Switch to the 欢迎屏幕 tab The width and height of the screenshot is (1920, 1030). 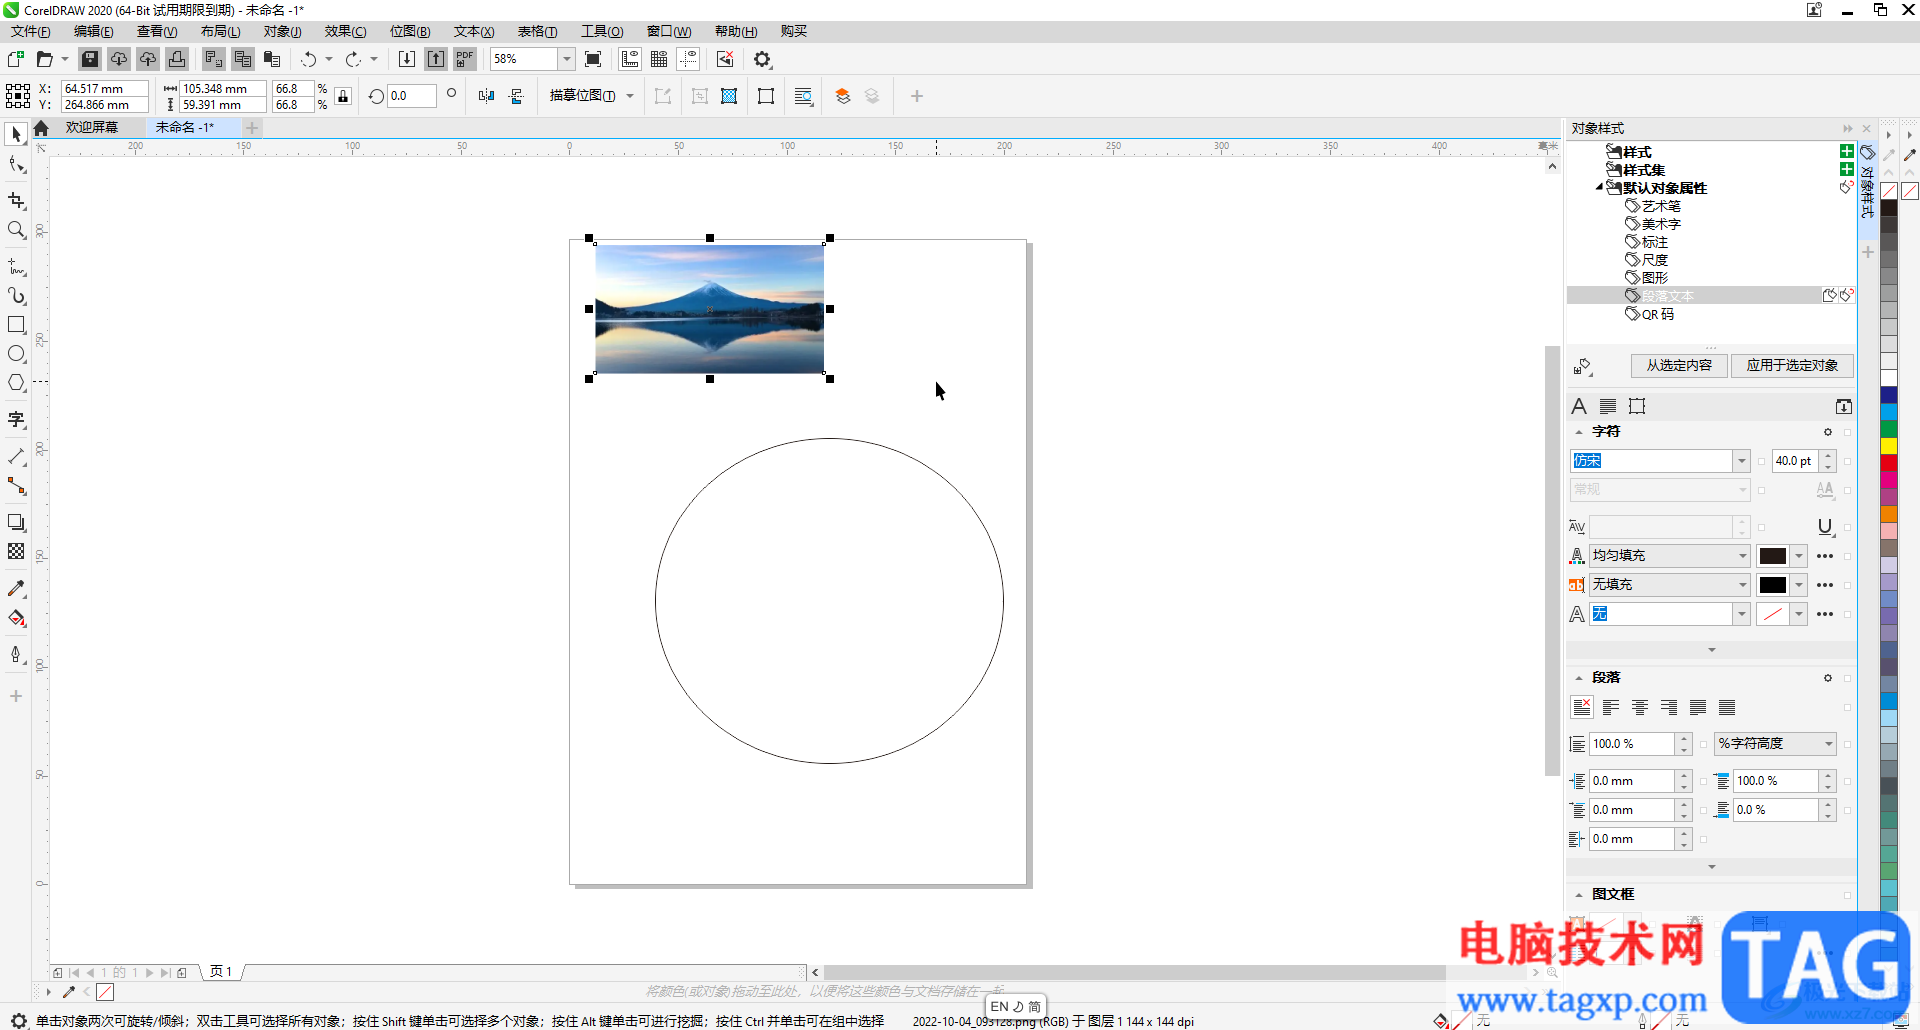[91, 127]
